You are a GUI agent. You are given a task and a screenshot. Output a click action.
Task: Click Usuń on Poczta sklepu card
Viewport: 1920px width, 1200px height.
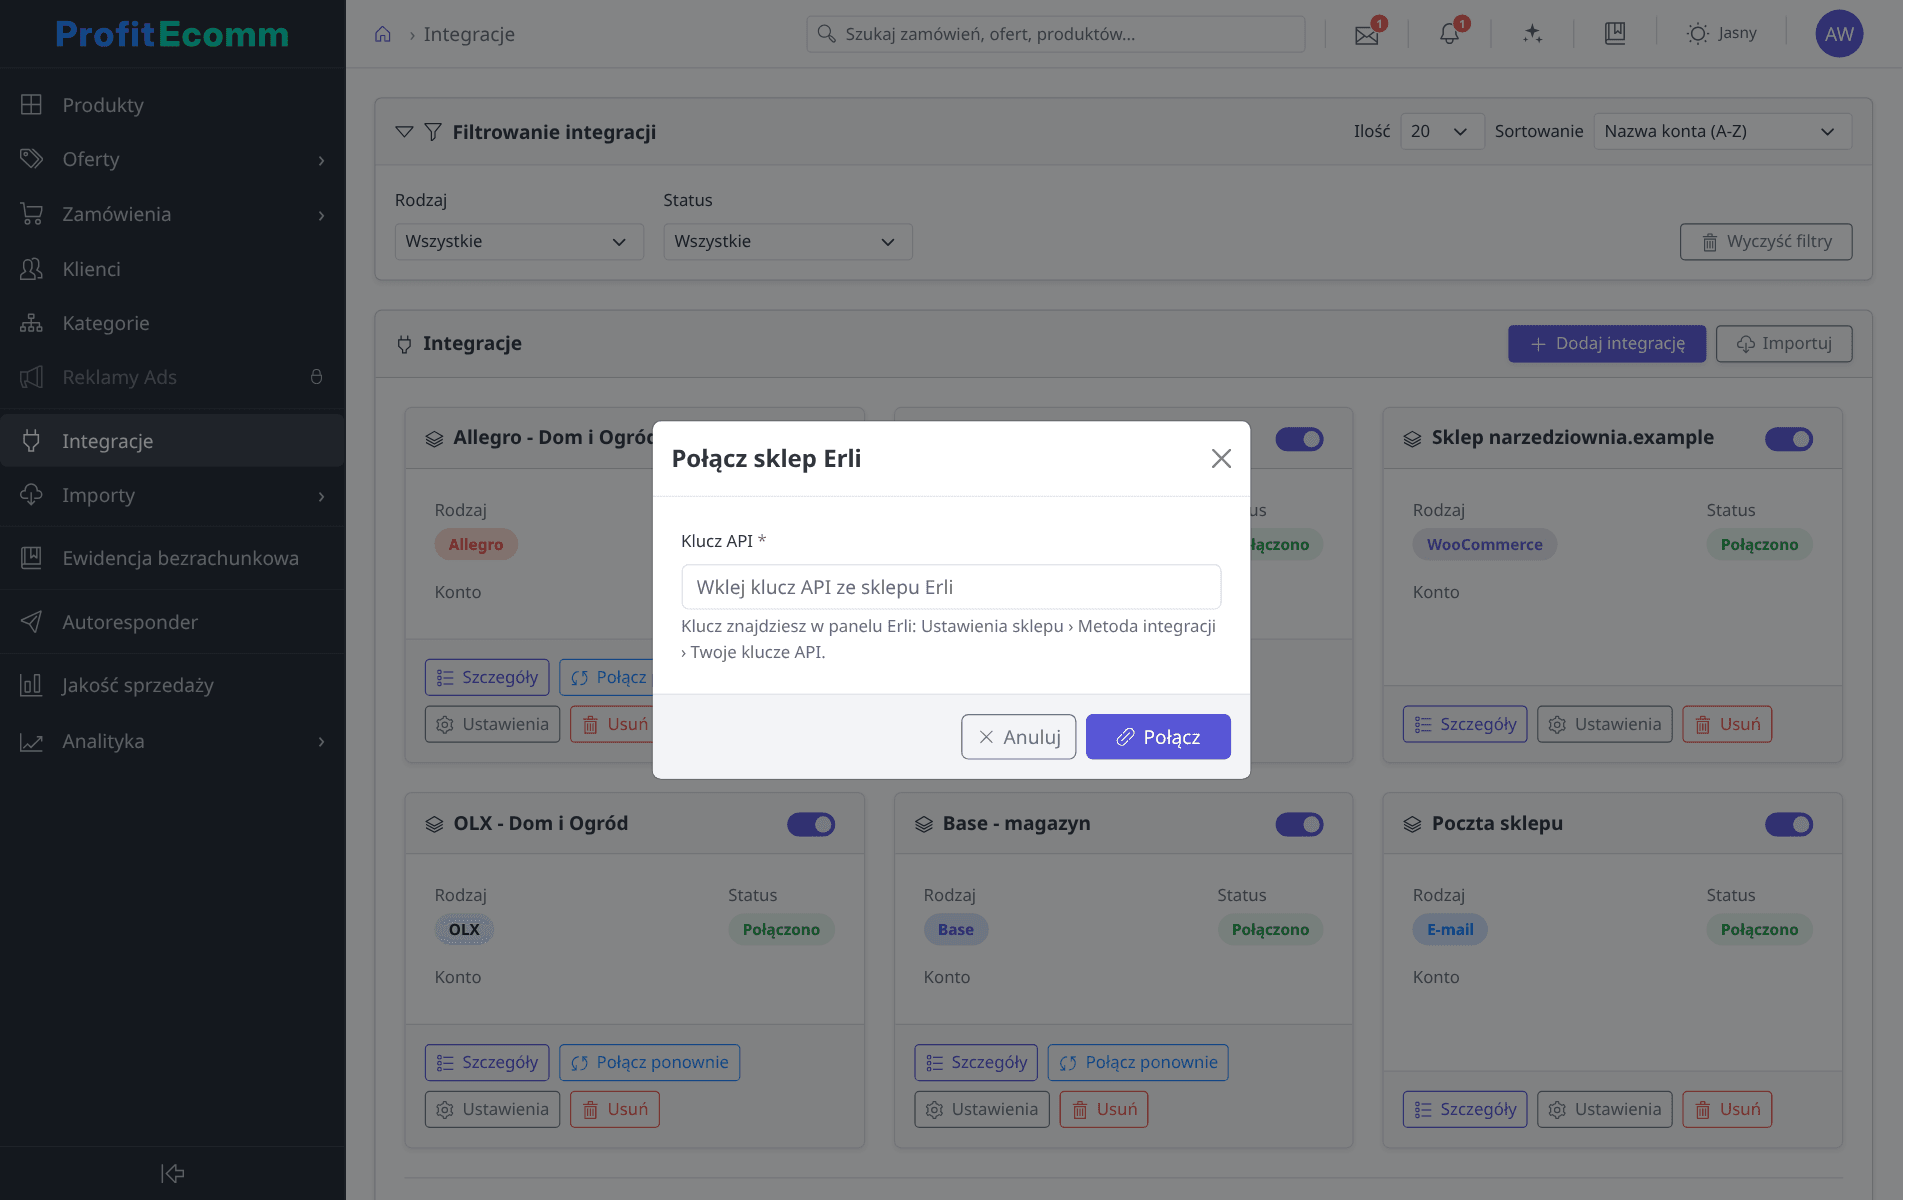1727,1110
